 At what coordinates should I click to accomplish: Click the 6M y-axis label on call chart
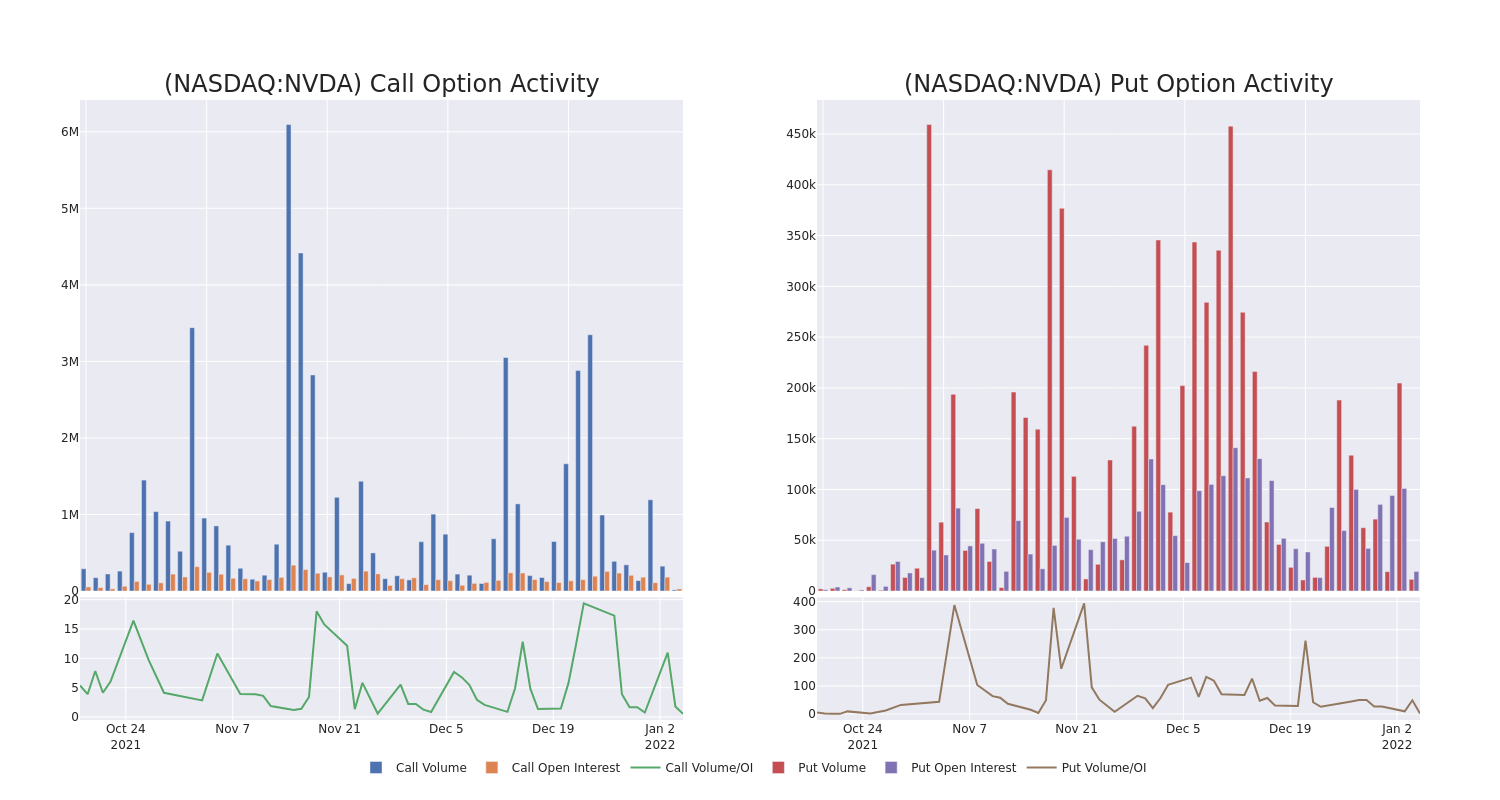(70, 132)
